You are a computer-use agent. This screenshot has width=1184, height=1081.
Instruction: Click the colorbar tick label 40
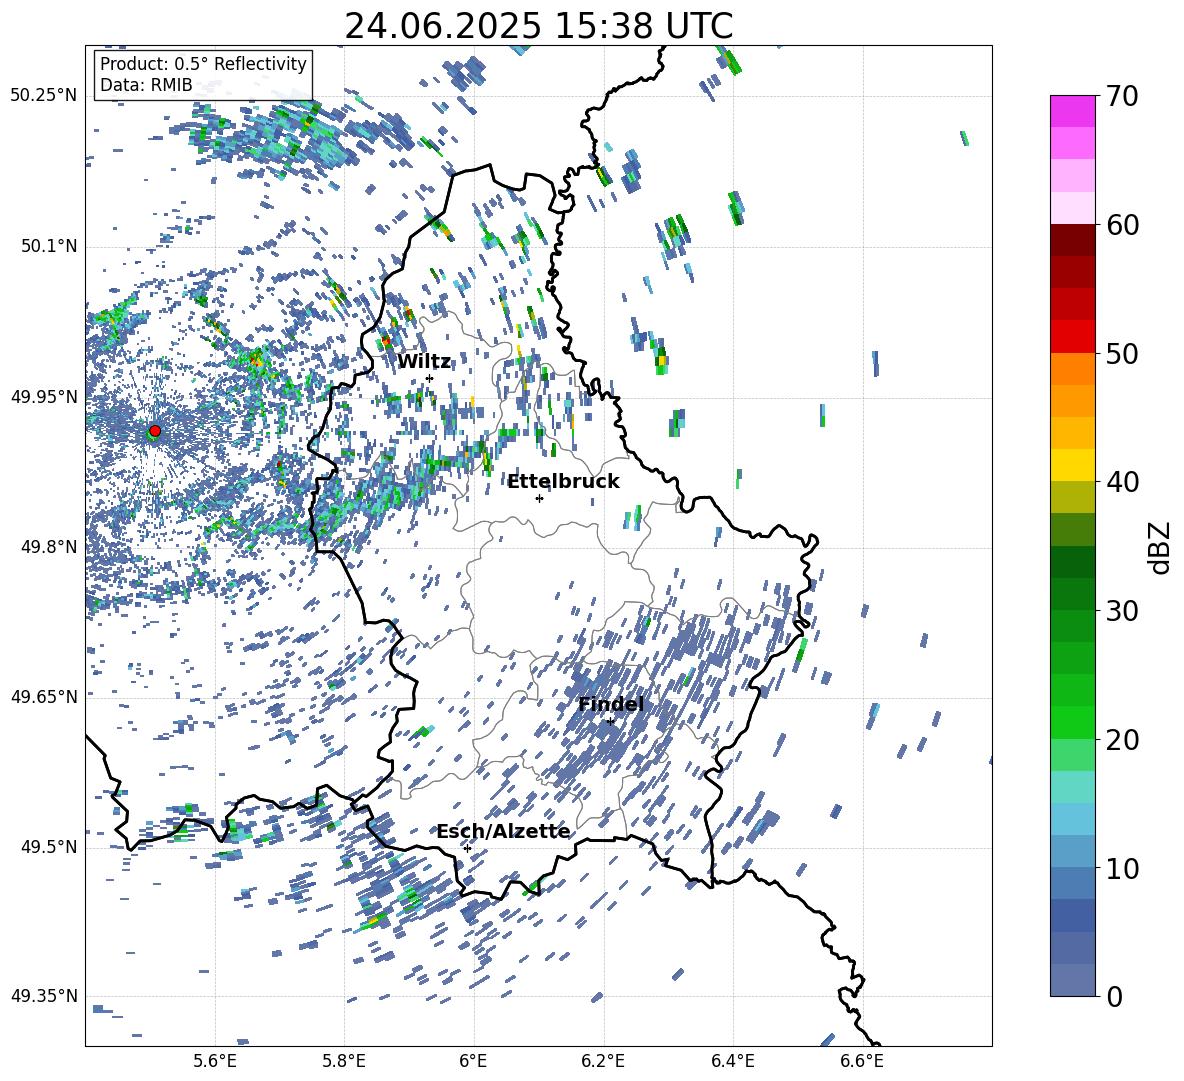click(1121, 482)
